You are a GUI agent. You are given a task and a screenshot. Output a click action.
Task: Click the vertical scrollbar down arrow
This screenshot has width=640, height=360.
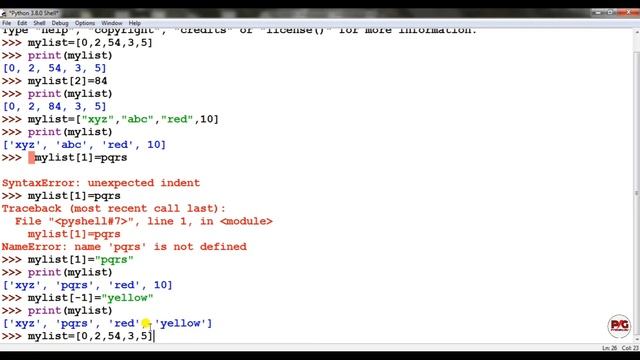click(636, 339)
